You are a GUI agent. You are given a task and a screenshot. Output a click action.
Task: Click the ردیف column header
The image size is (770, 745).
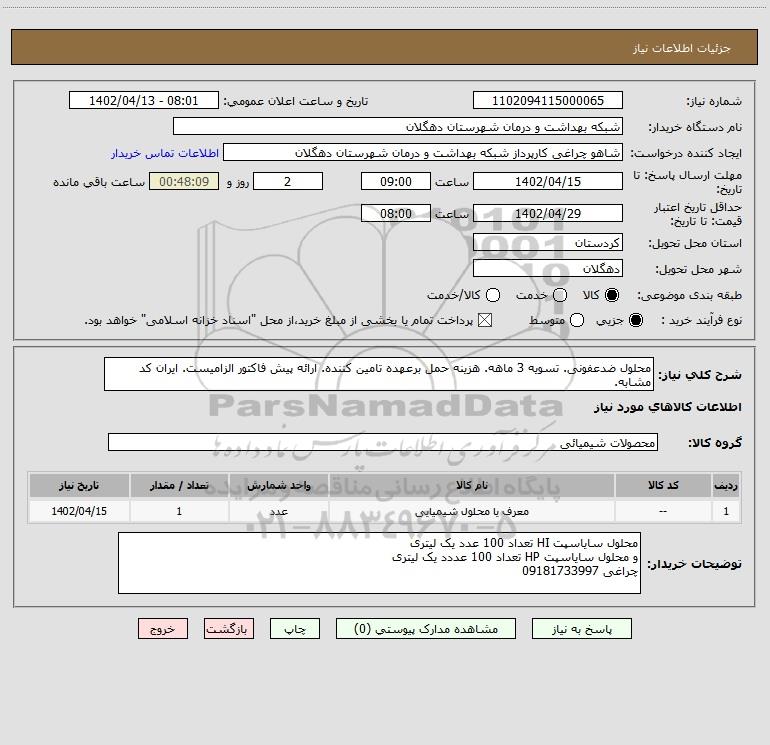coord(726,485)
